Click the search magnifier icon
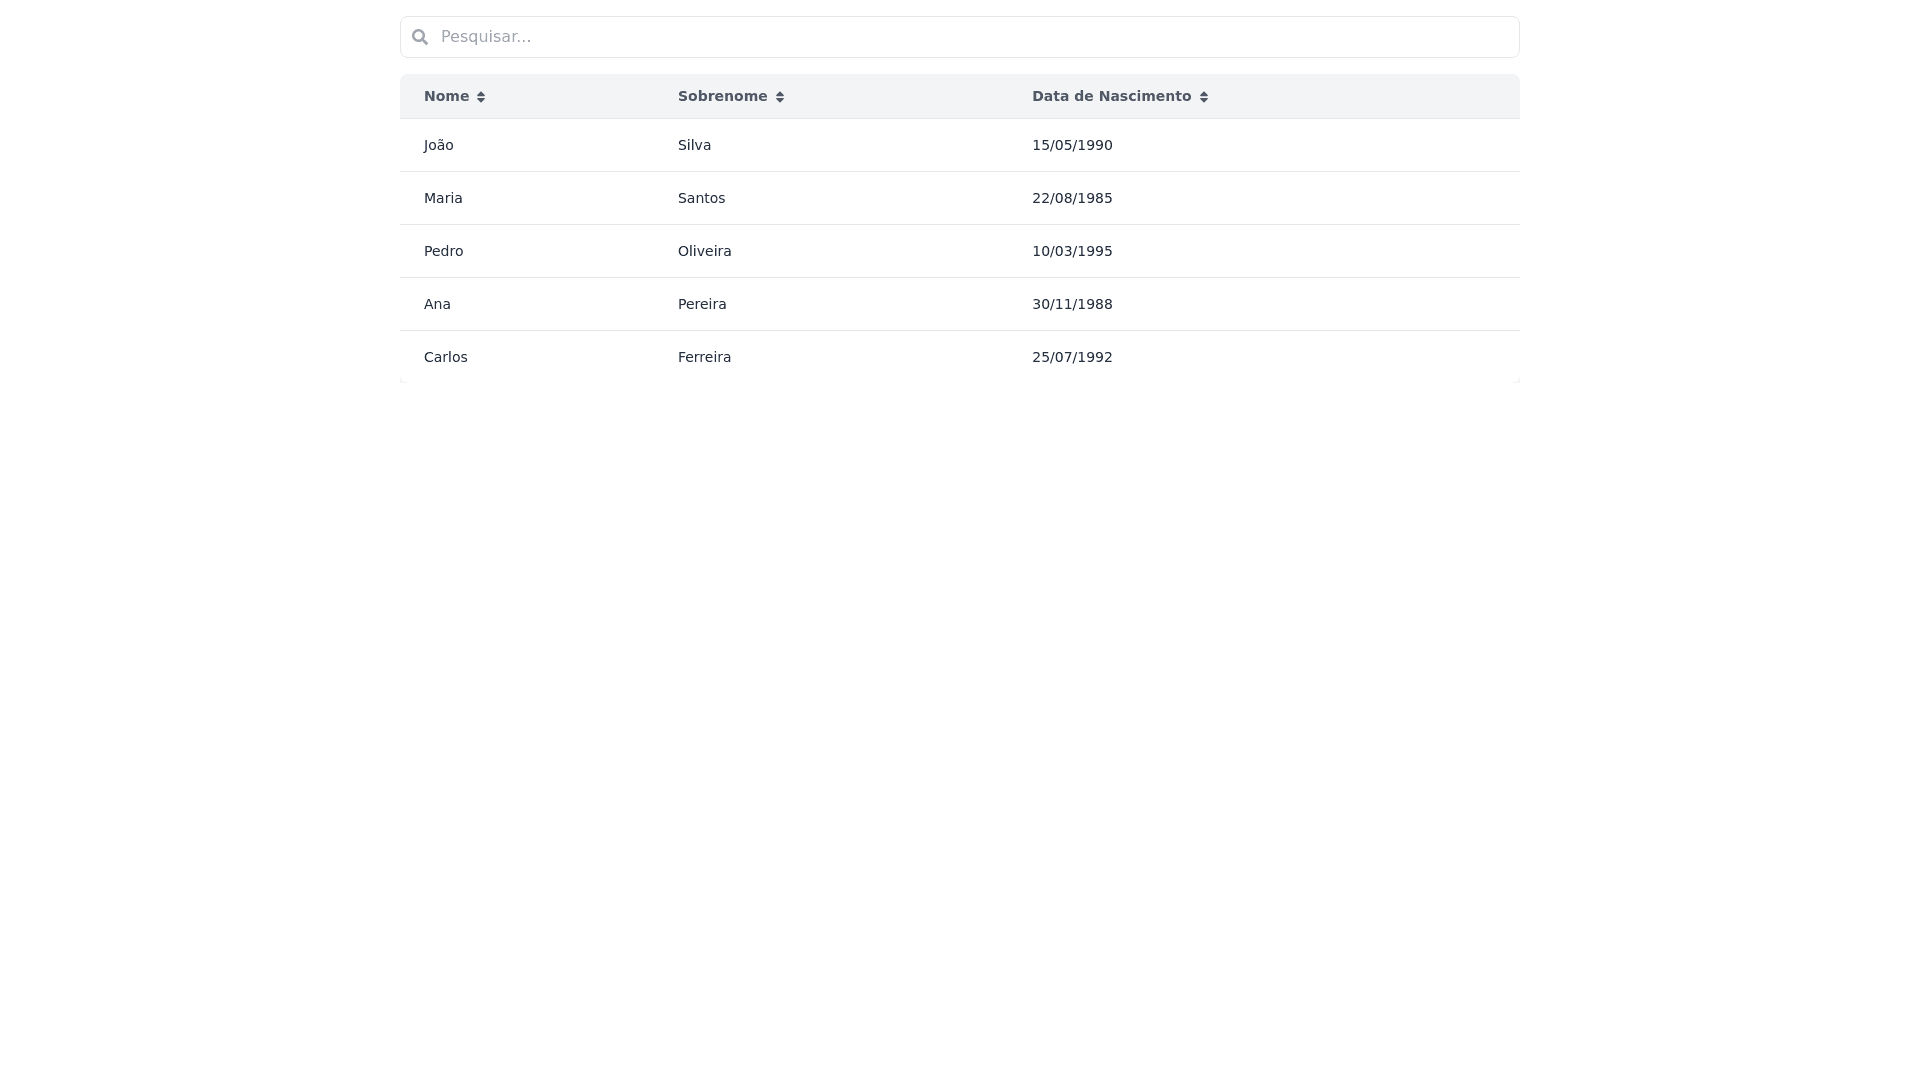The image size is (1920, 1080). pos(420,37)
